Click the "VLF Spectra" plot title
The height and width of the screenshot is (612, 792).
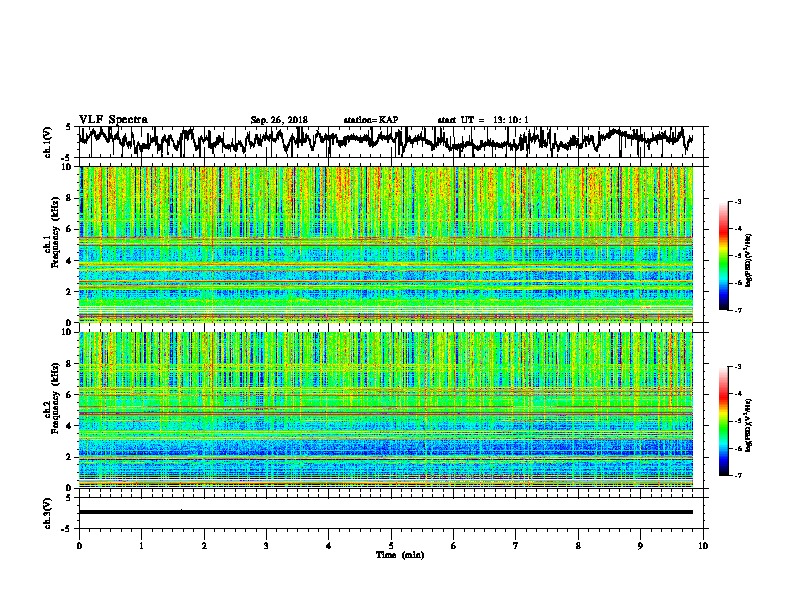[x=113, y=120]
